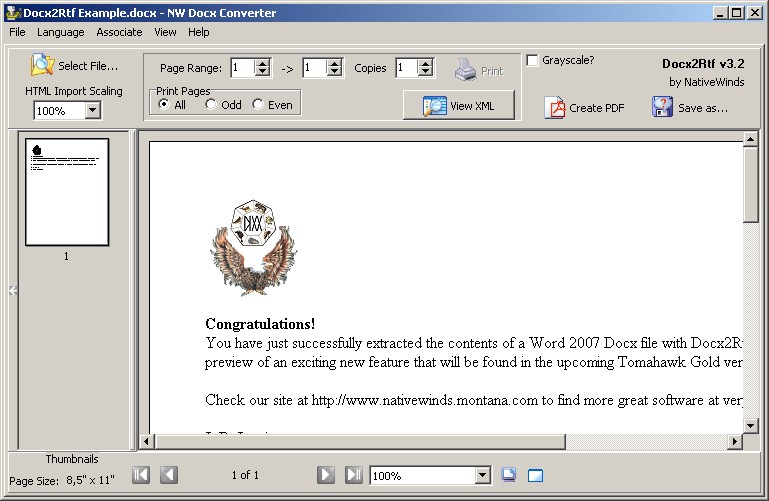Image resolution: width=769 pixels, height=501 pixels.
Task: Select the All print pages radio
Action: [x=164, y=104]
